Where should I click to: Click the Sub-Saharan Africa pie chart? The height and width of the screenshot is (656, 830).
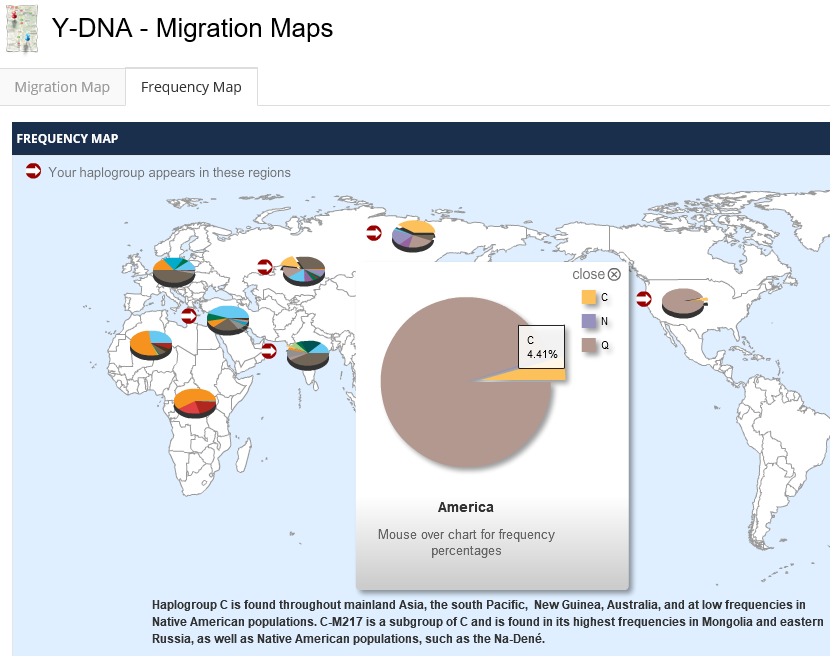click(195, 402)
